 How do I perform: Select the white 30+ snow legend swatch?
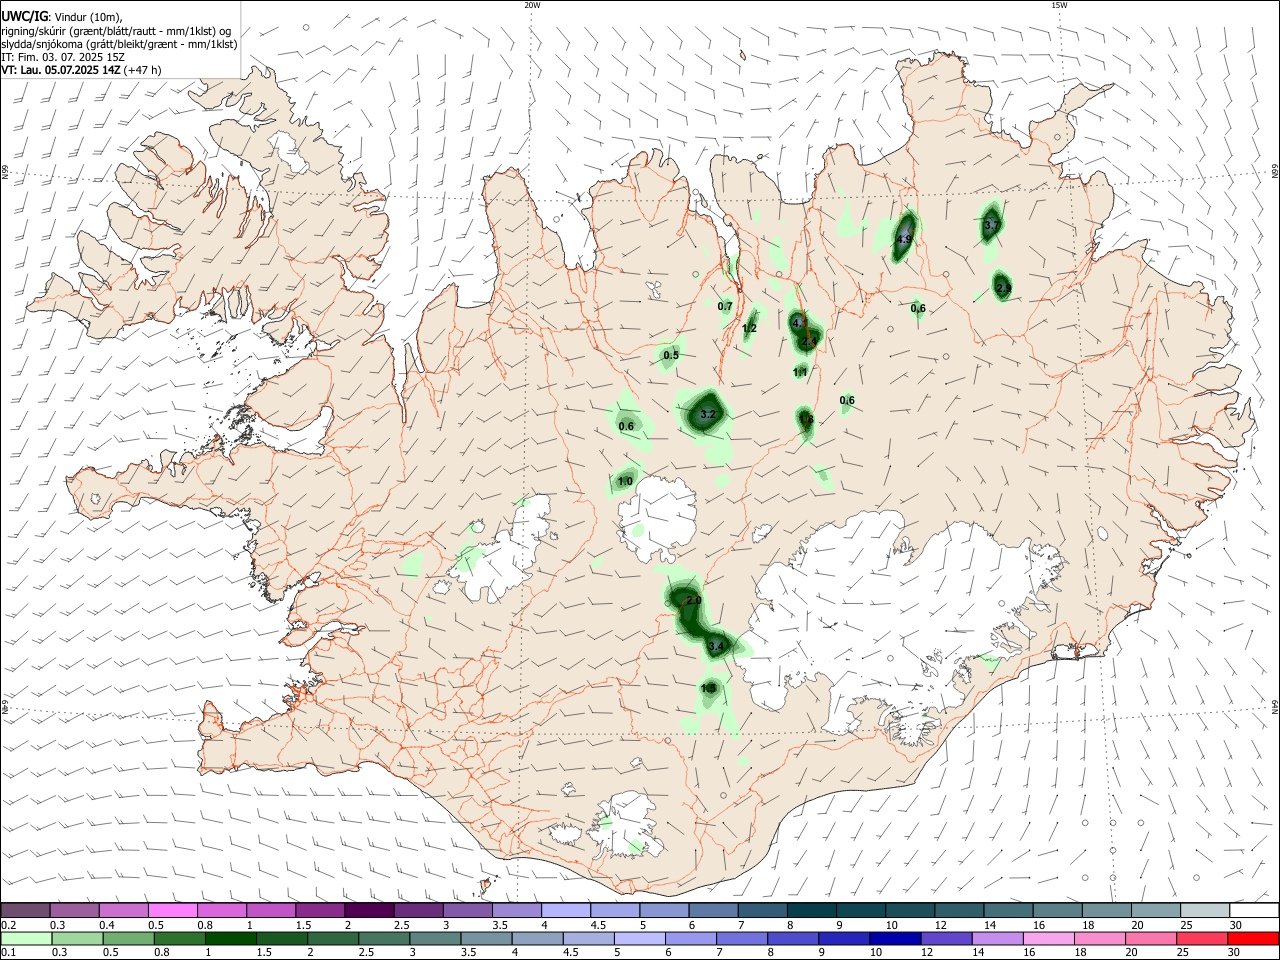[x=1253, y=911]
